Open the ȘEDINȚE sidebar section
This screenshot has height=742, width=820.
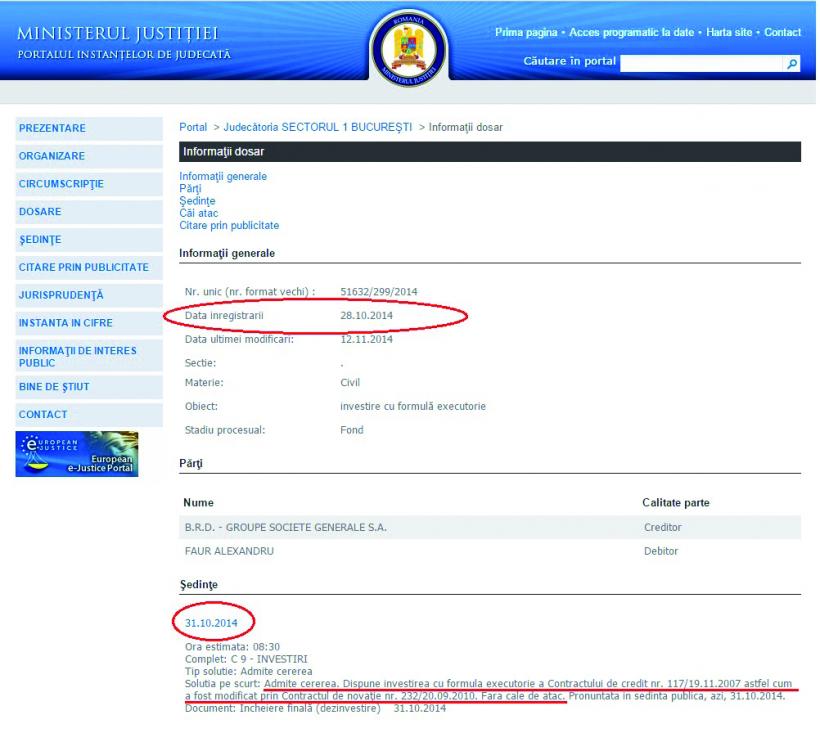[x=40, y=240]
